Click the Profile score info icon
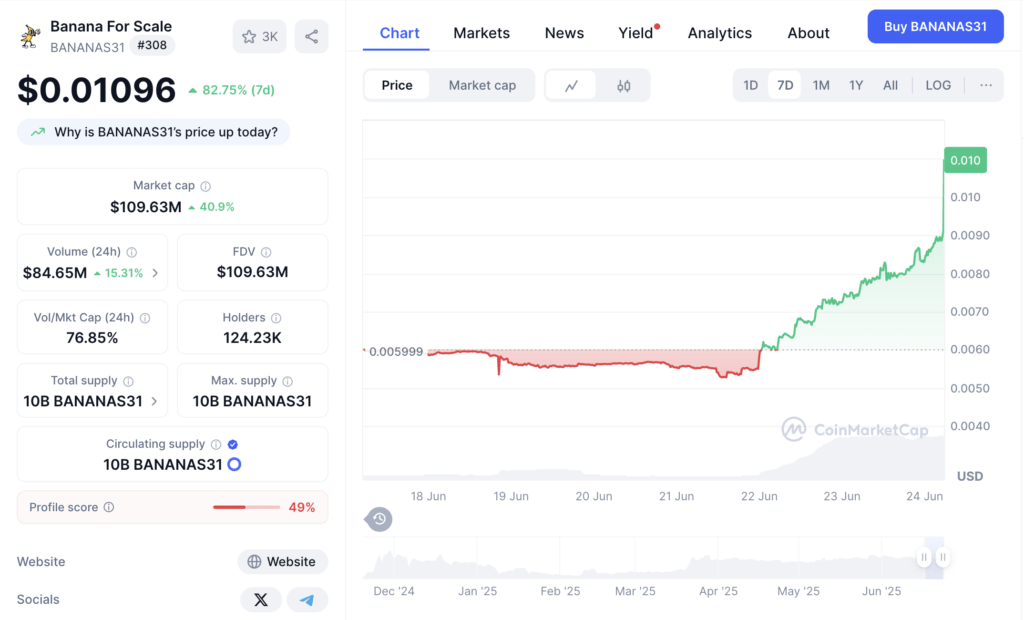 coord(109,507)
